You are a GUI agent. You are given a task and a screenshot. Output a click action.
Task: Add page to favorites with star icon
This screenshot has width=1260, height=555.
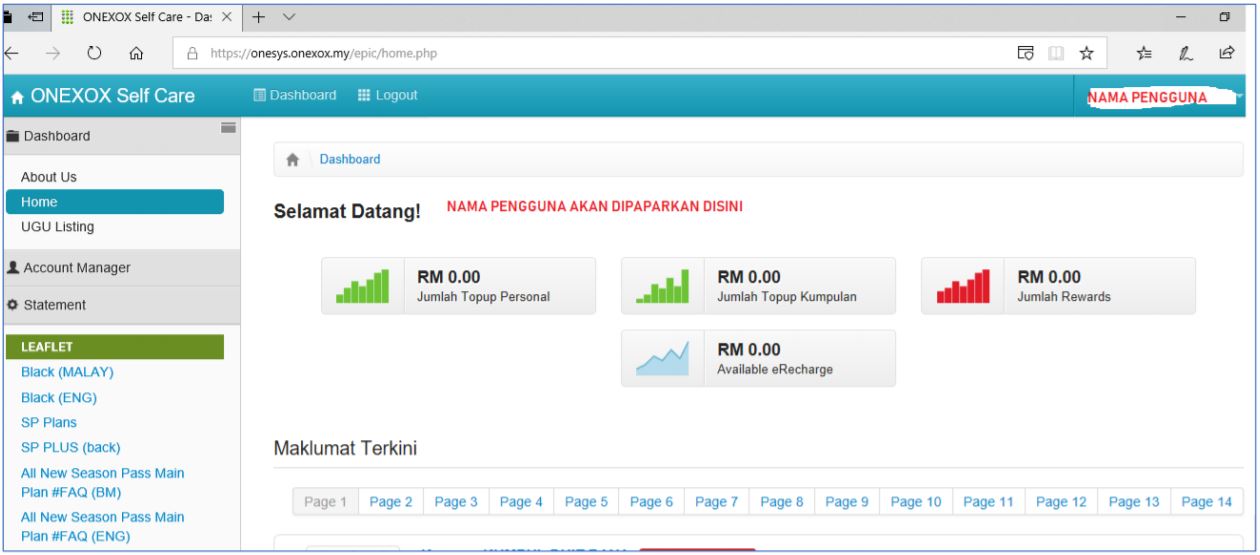coord(1086,52)
